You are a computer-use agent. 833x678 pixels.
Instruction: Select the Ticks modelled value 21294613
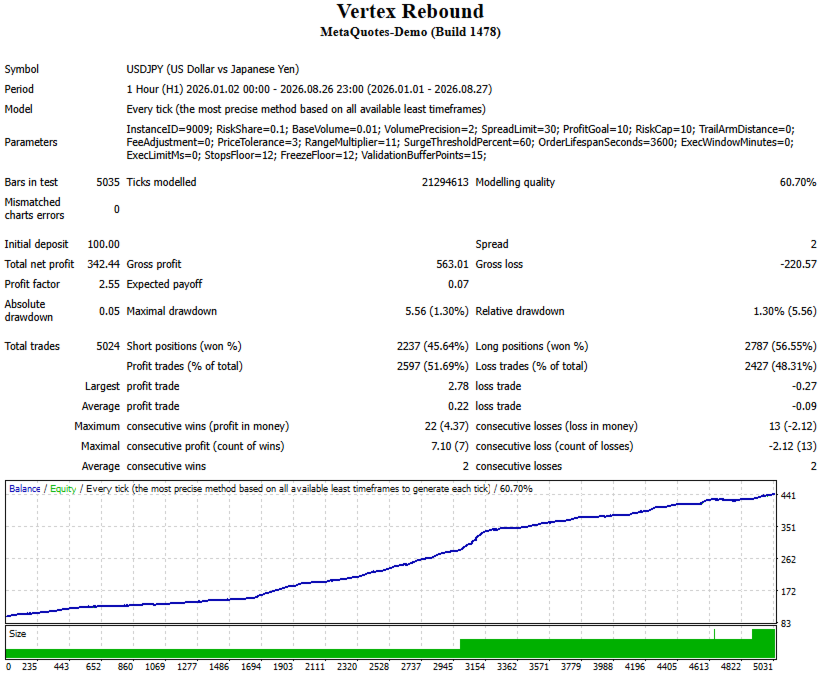click(x=445, y=182)
